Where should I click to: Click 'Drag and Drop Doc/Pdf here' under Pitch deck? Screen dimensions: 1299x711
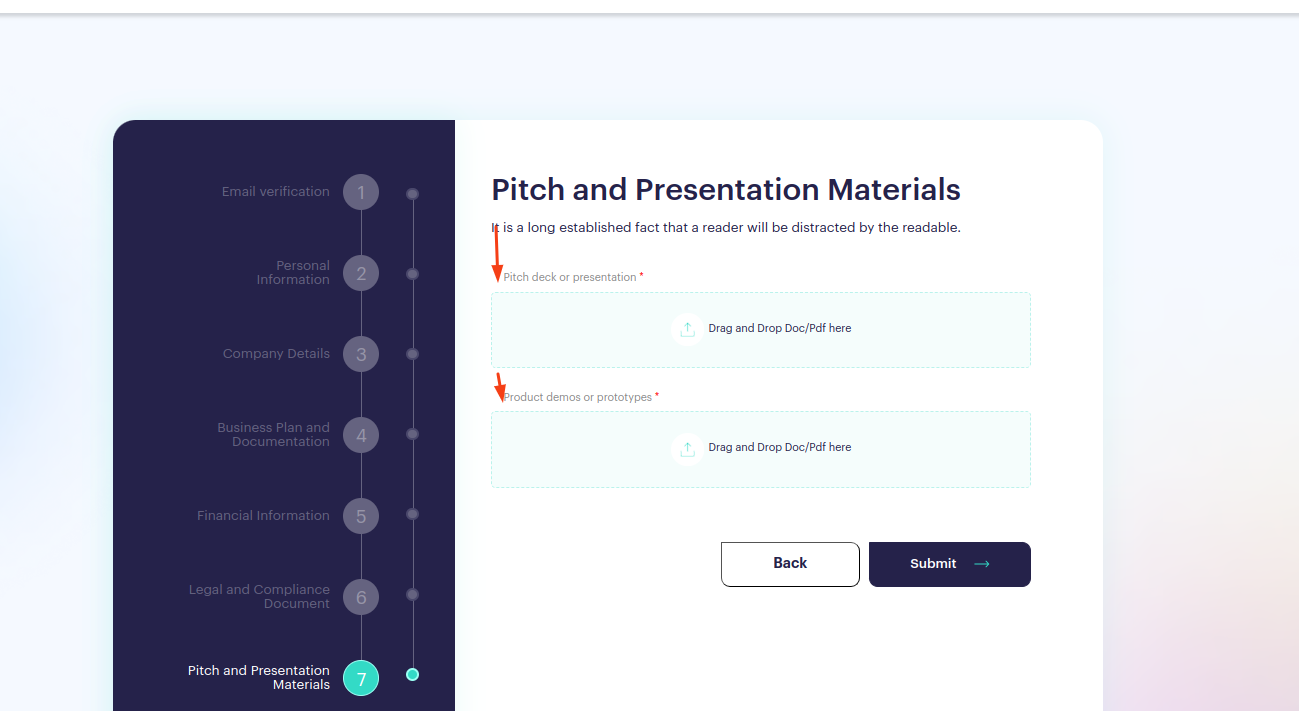780,329
